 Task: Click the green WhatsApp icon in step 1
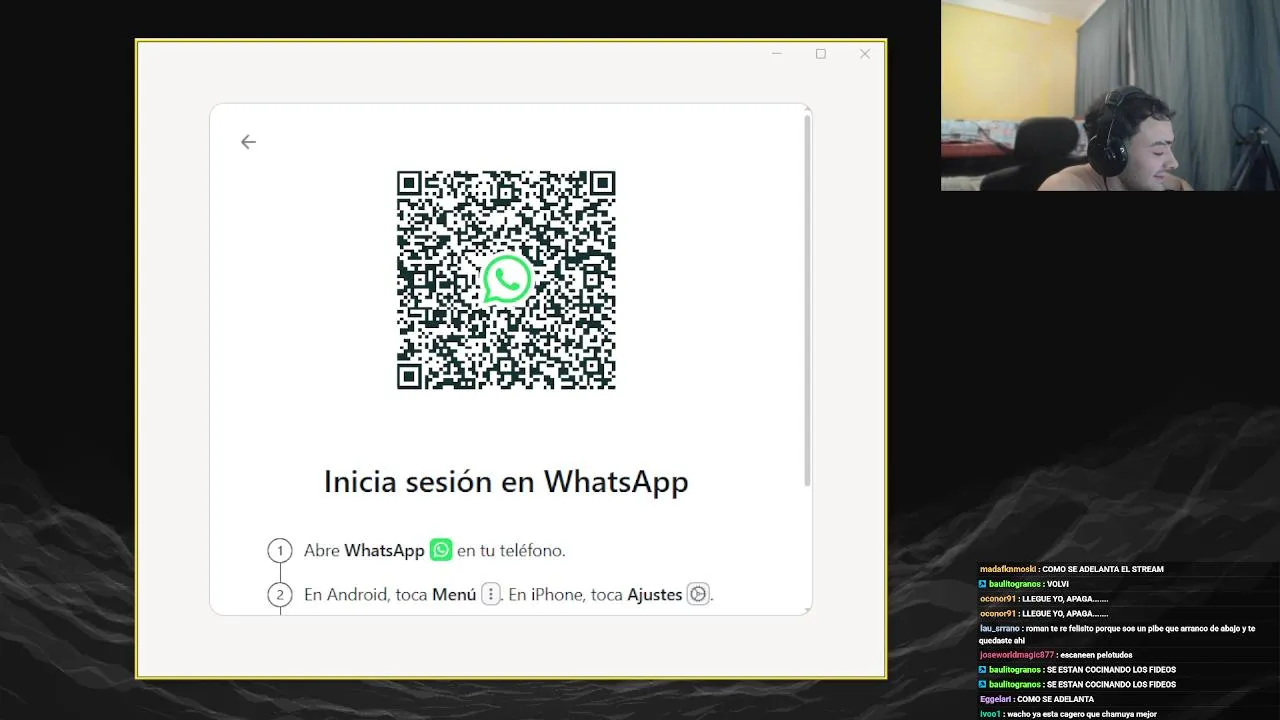(x=441, y=550)
